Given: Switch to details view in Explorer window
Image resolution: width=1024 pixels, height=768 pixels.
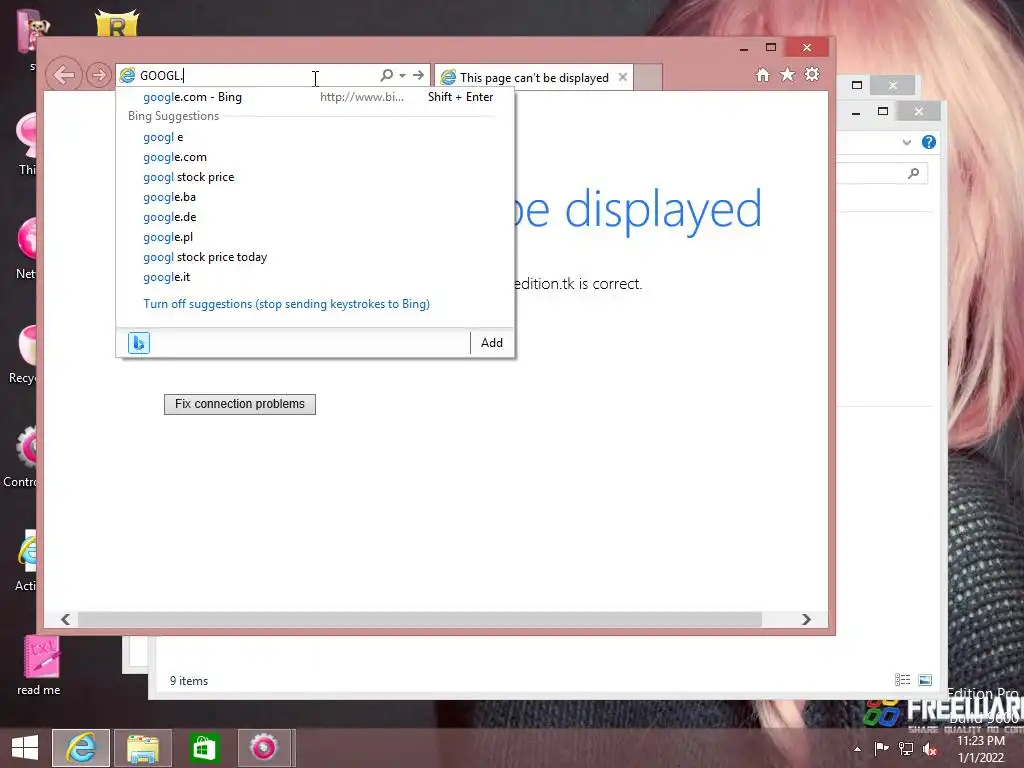Looking at the screenshot, I should (903, 680).
